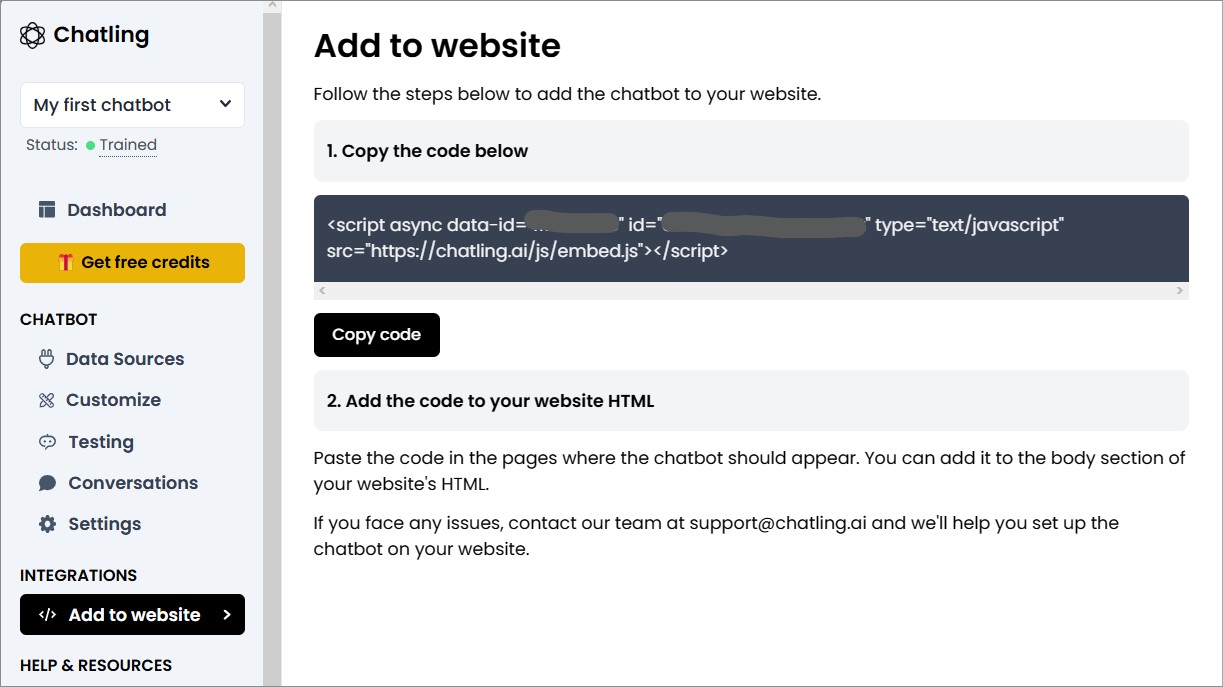
Task: Click the Conversations speech bubble icon
Action: [47, 483]
